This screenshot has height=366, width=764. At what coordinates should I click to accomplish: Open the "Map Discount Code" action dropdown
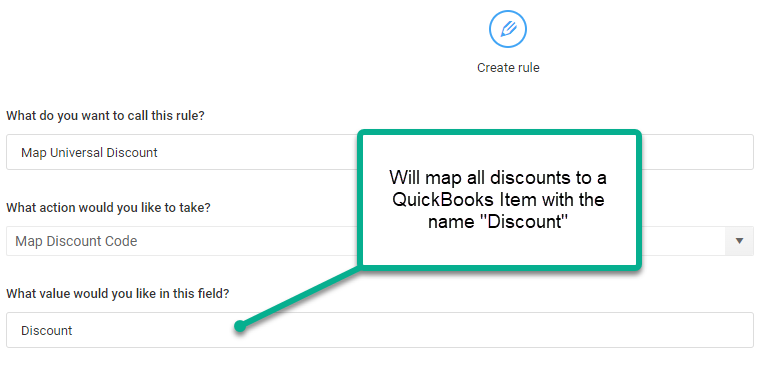coord(380,241)
